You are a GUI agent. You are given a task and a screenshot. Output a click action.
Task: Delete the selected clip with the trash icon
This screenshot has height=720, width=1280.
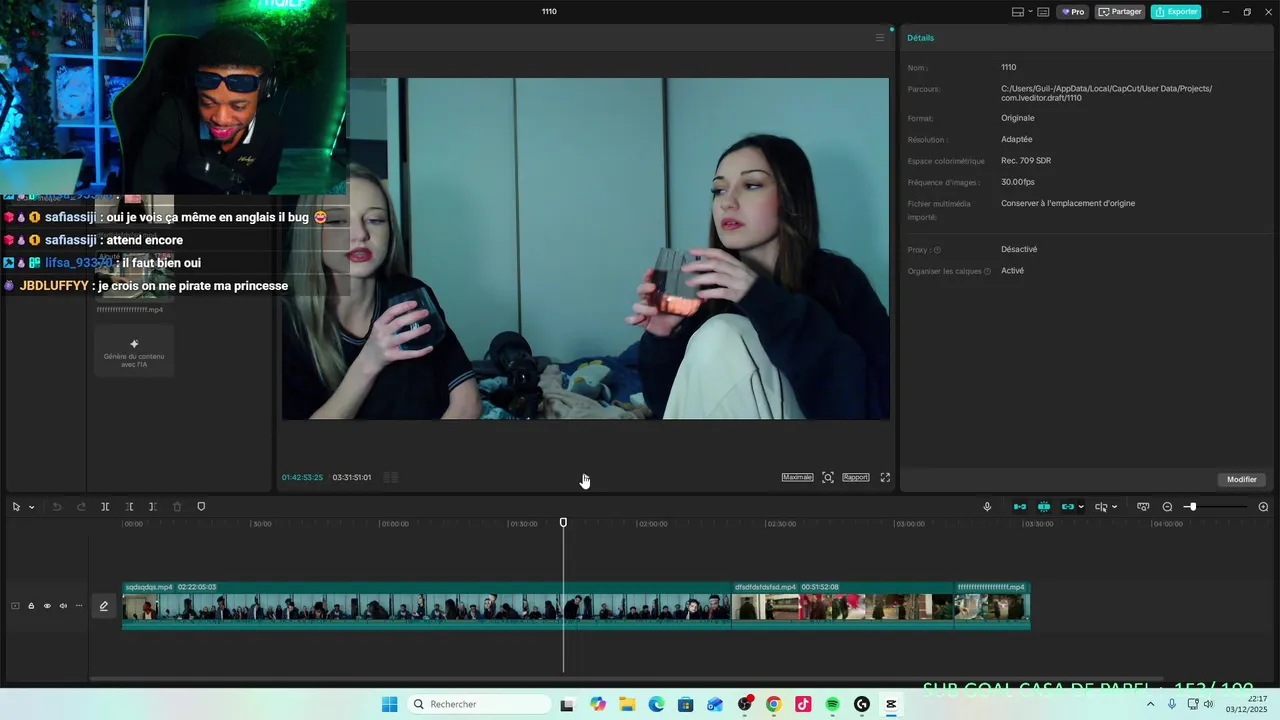point(177,507)
